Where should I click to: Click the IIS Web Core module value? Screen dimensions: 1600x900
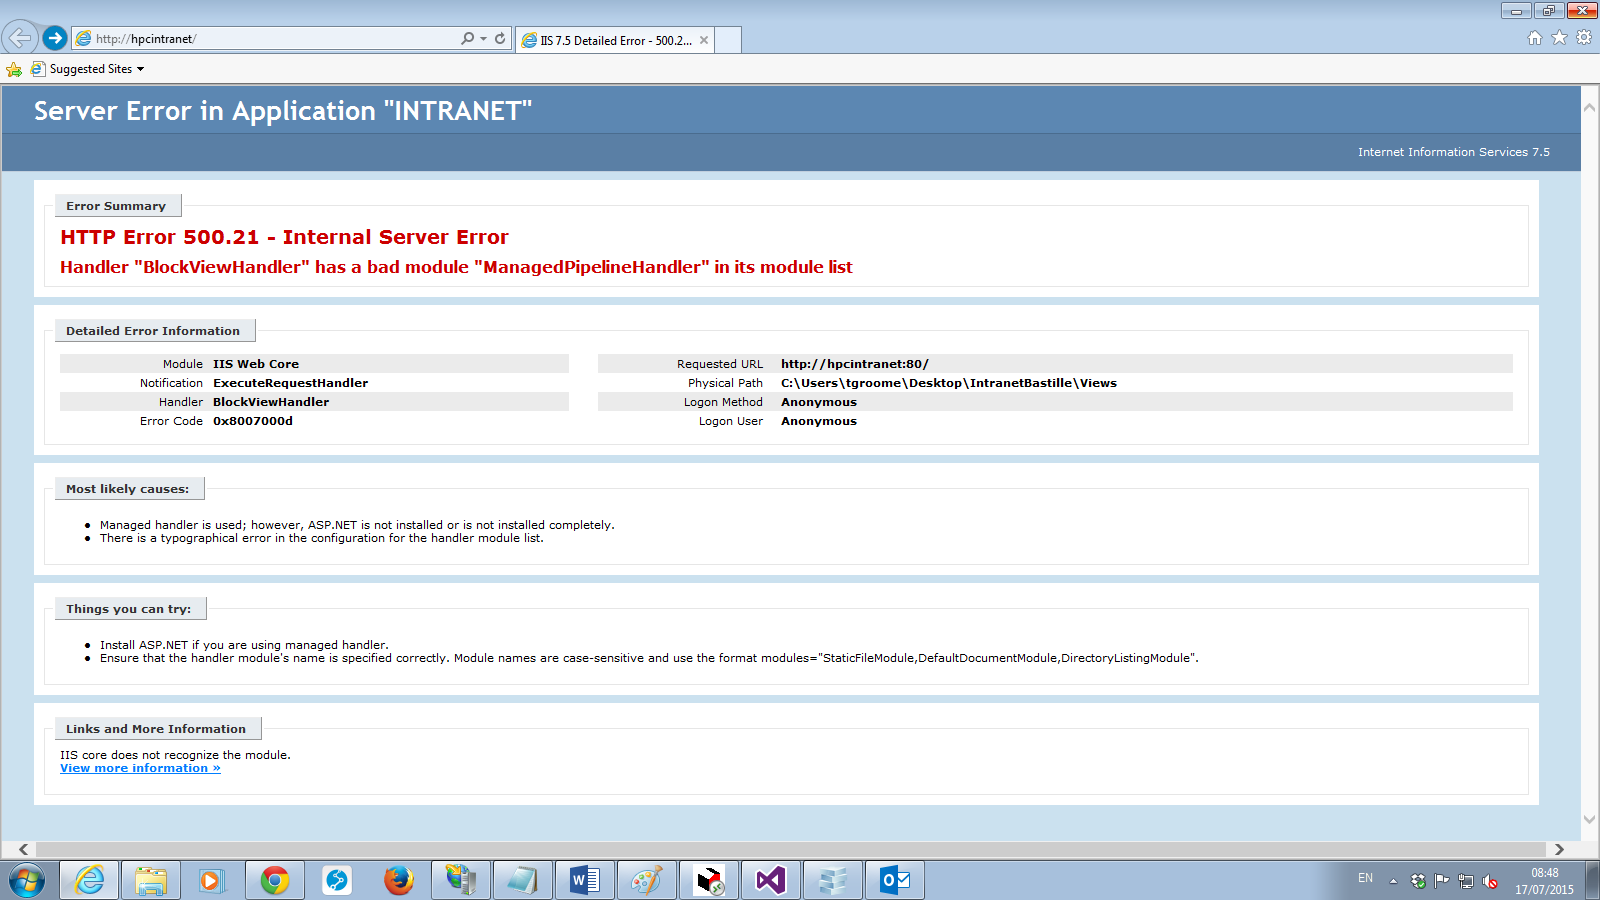pyautogui.click(x=256, y=364)
